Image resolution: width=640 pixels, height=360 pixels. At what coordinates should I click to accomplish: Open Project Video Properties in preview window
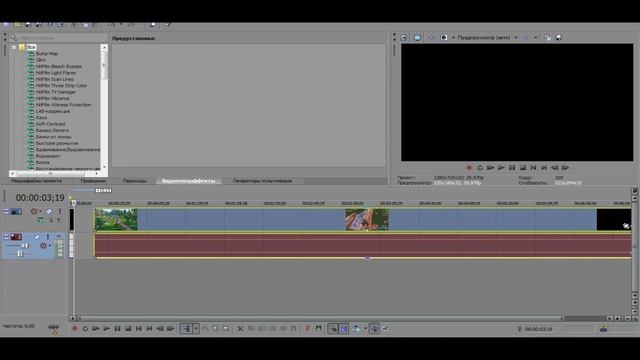[x=404, y=37]
